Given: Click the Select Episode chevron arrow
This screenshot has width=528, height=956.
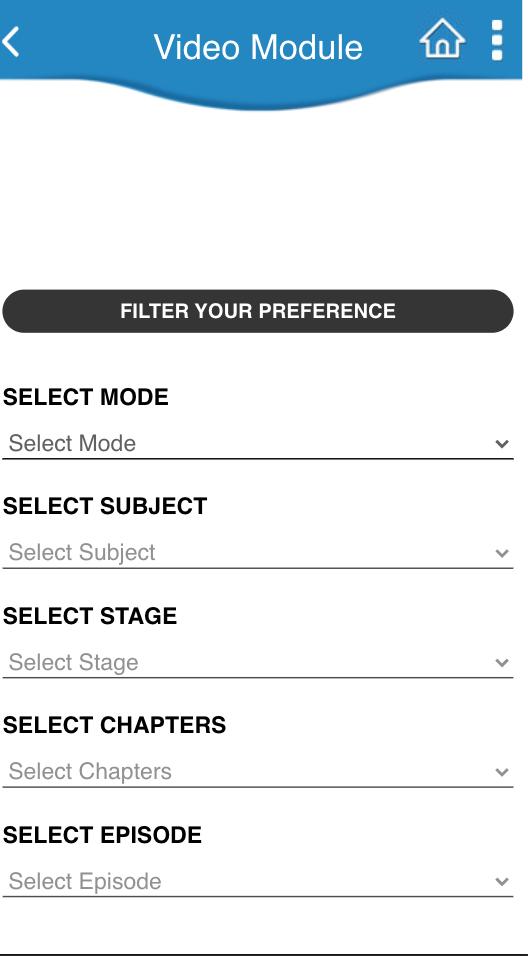Looking at the screenshot, I should (502, 882).
